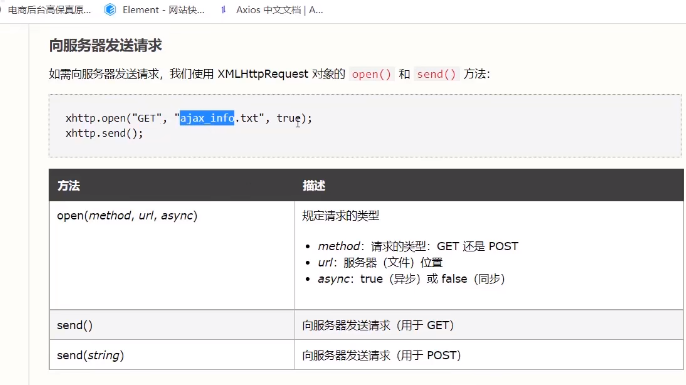Viewport: 686px width, 385px height.
Task: Click the Axios bookmark favicon icon
Action: point(224,10)
